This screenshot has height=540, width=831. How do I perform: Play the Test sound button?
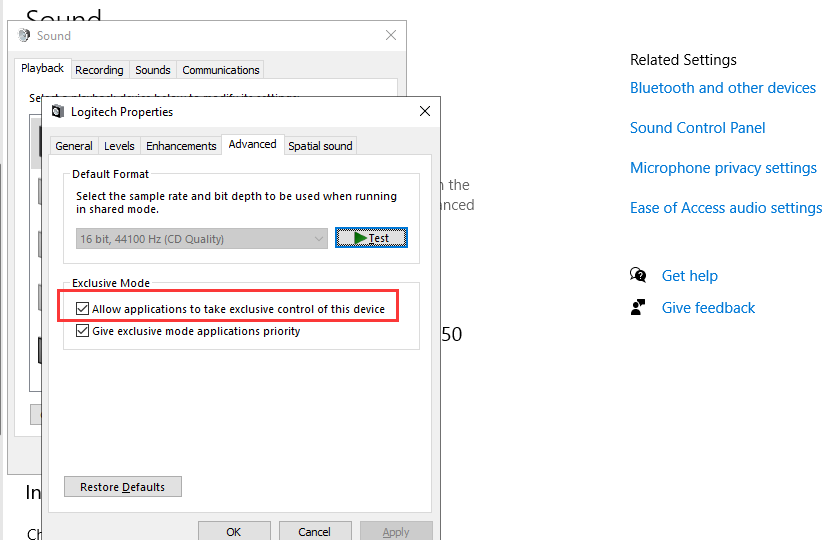point(371,238)
